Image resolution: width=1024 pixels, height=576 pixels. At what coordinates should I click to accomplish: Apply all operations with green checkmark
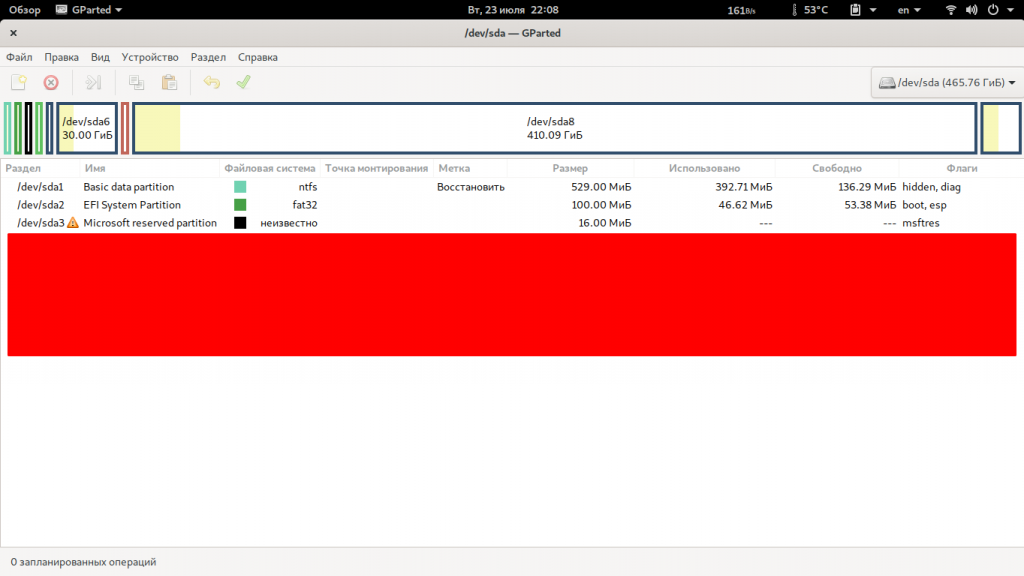point(244,82)
